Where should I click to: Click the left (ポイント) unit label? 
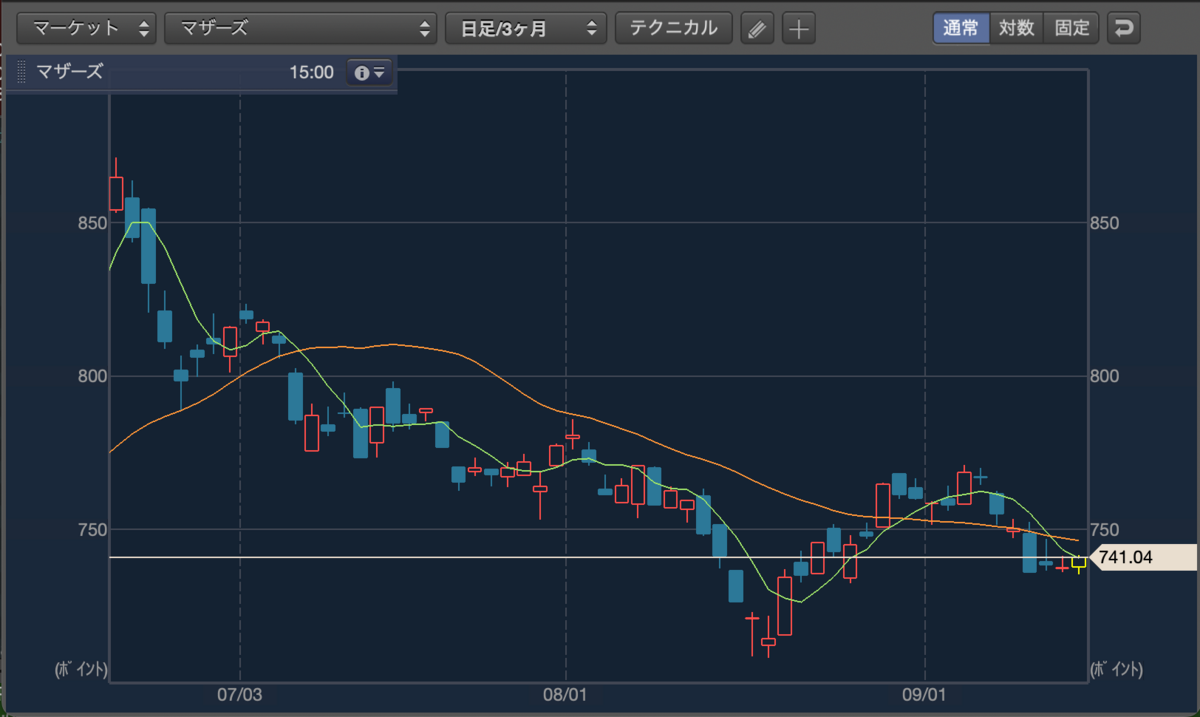(81, 669)
